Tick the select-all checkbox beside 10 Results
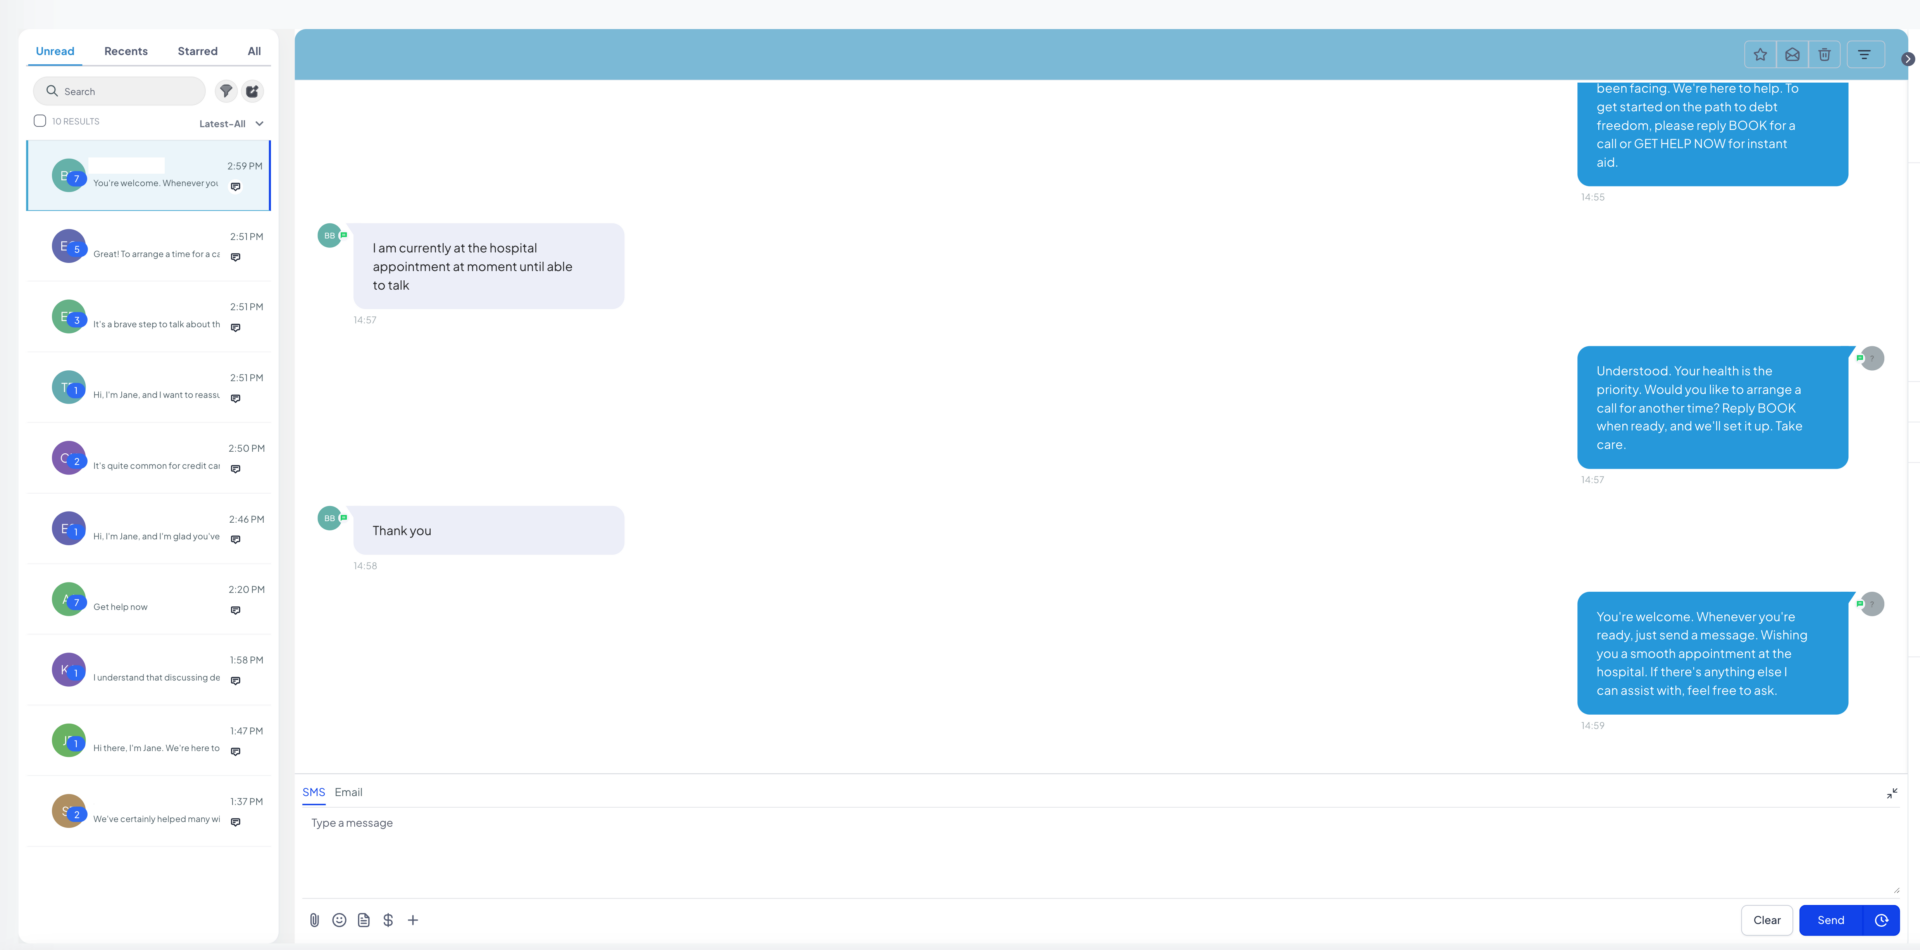This screenshot has height=950, width=1920. pyautogui.click(x=40, y=121)
